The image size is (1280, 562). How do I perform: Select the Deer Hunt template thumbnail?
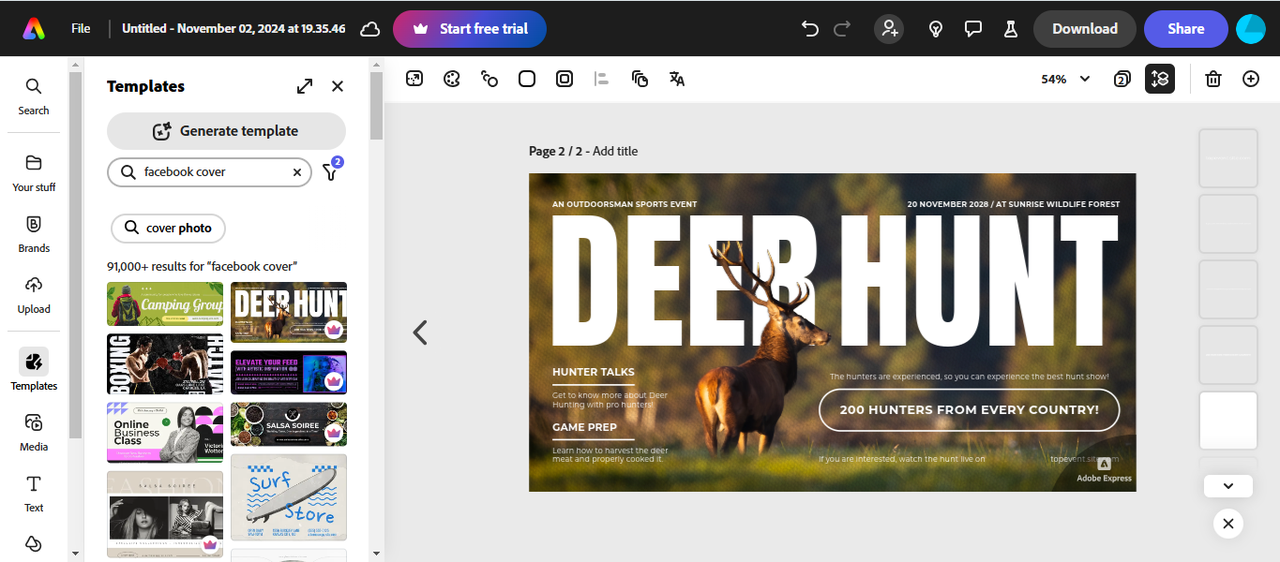pos(289,312)
